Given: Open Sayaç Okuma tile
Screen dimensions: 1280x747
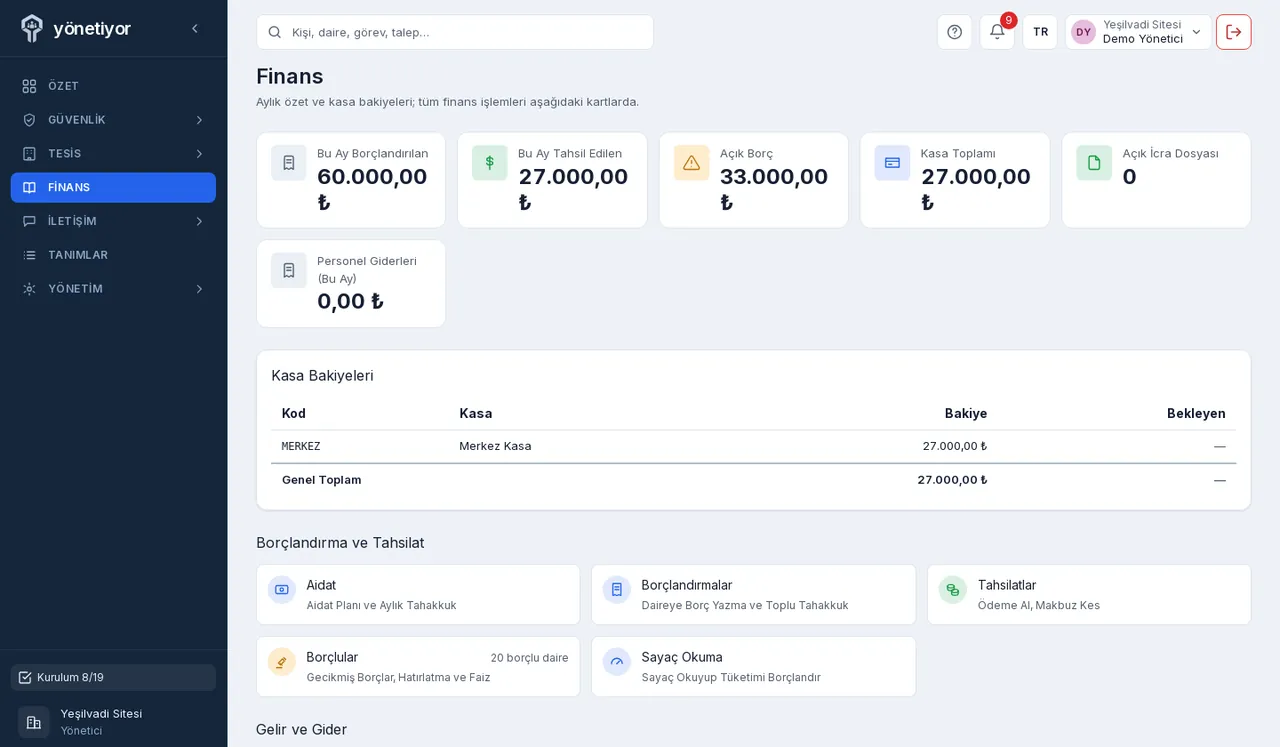Looking at the screenshot, I should pyautogui.click(x=753, y=667).
